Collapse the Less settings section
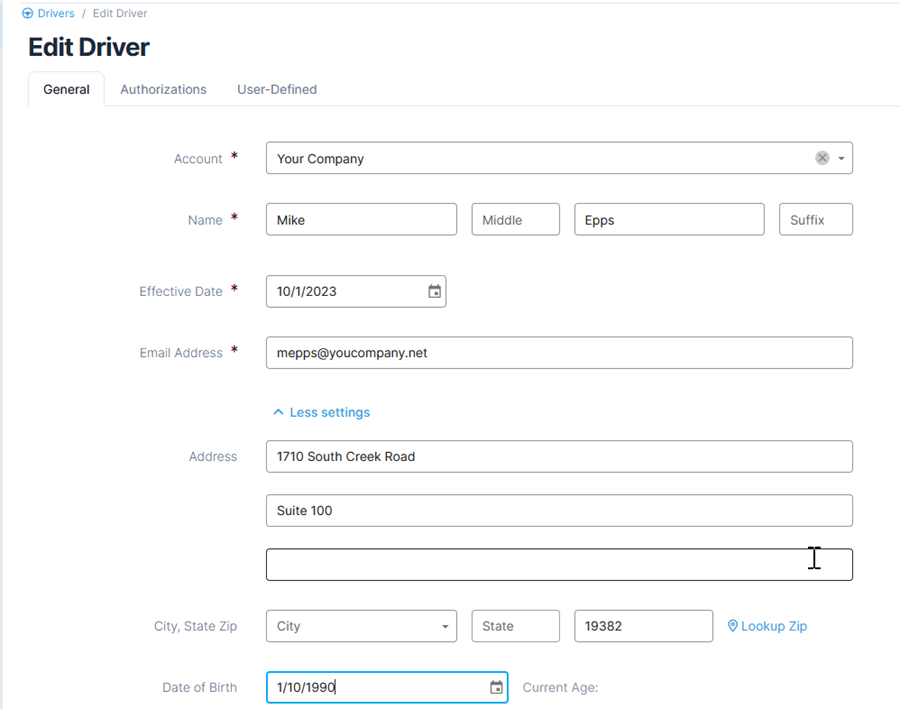Viewport: 900px width, 709px height. tap(321, 412)
